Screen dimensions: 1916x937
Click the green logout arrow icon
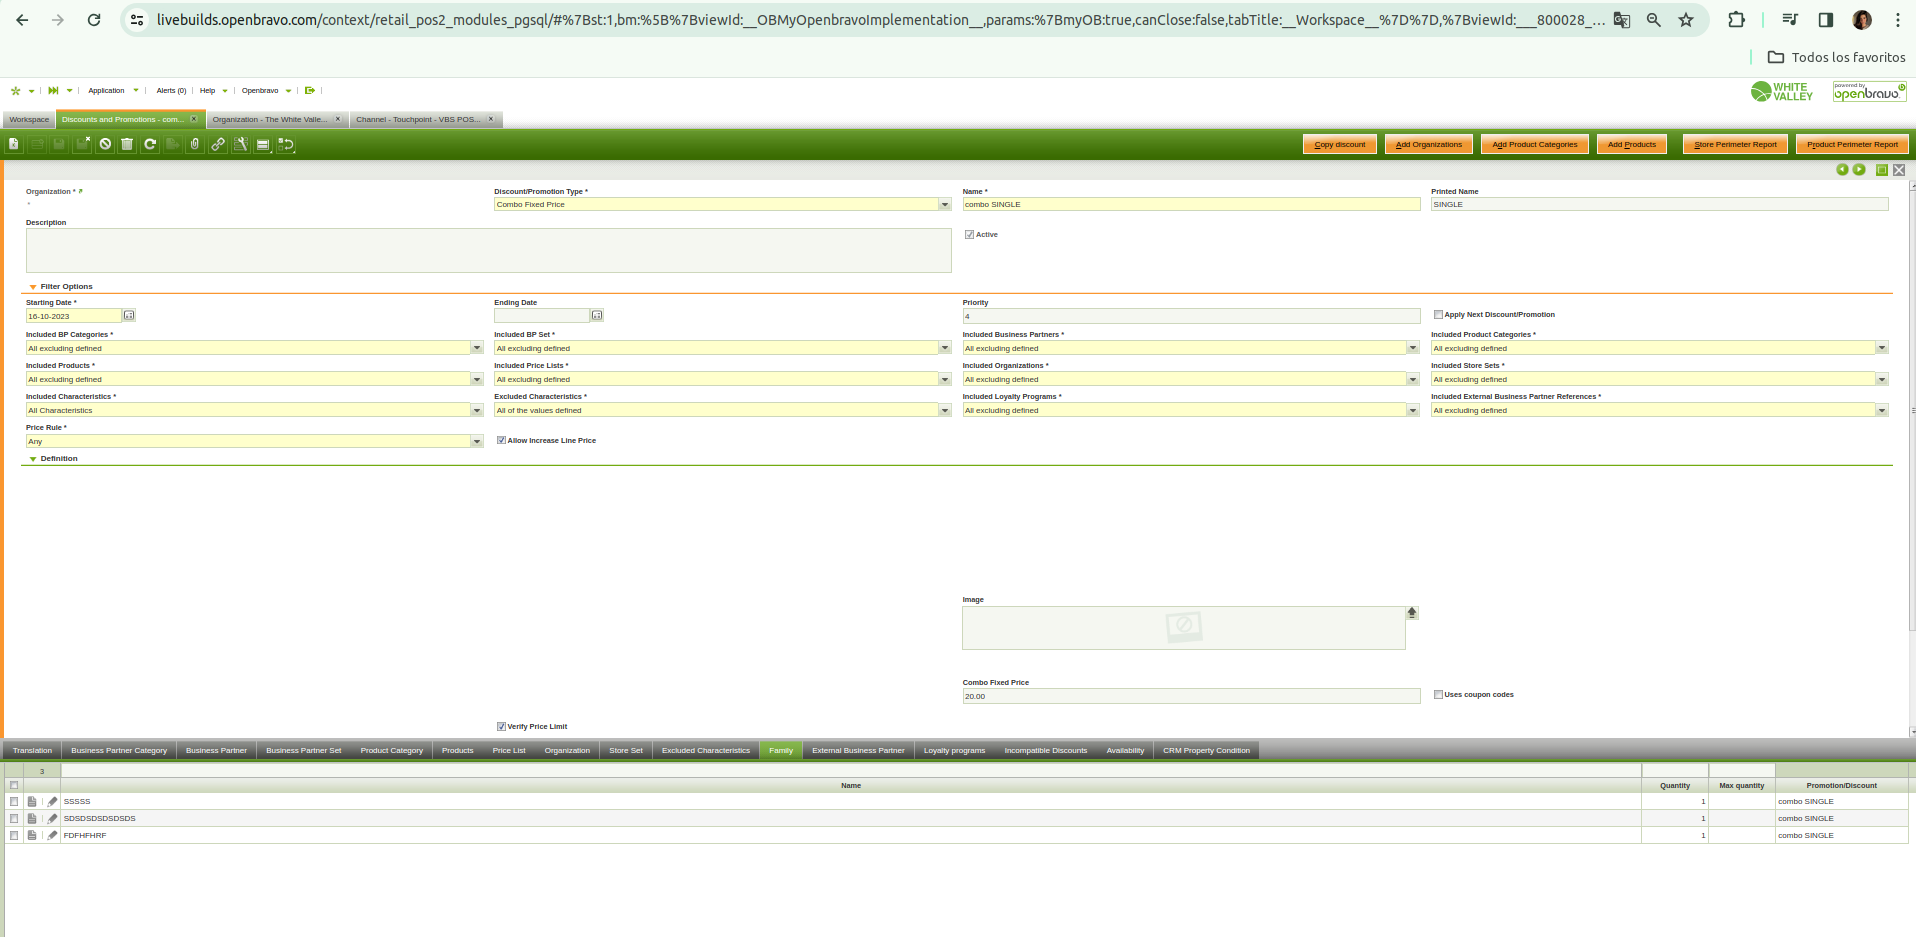[310, 91]
